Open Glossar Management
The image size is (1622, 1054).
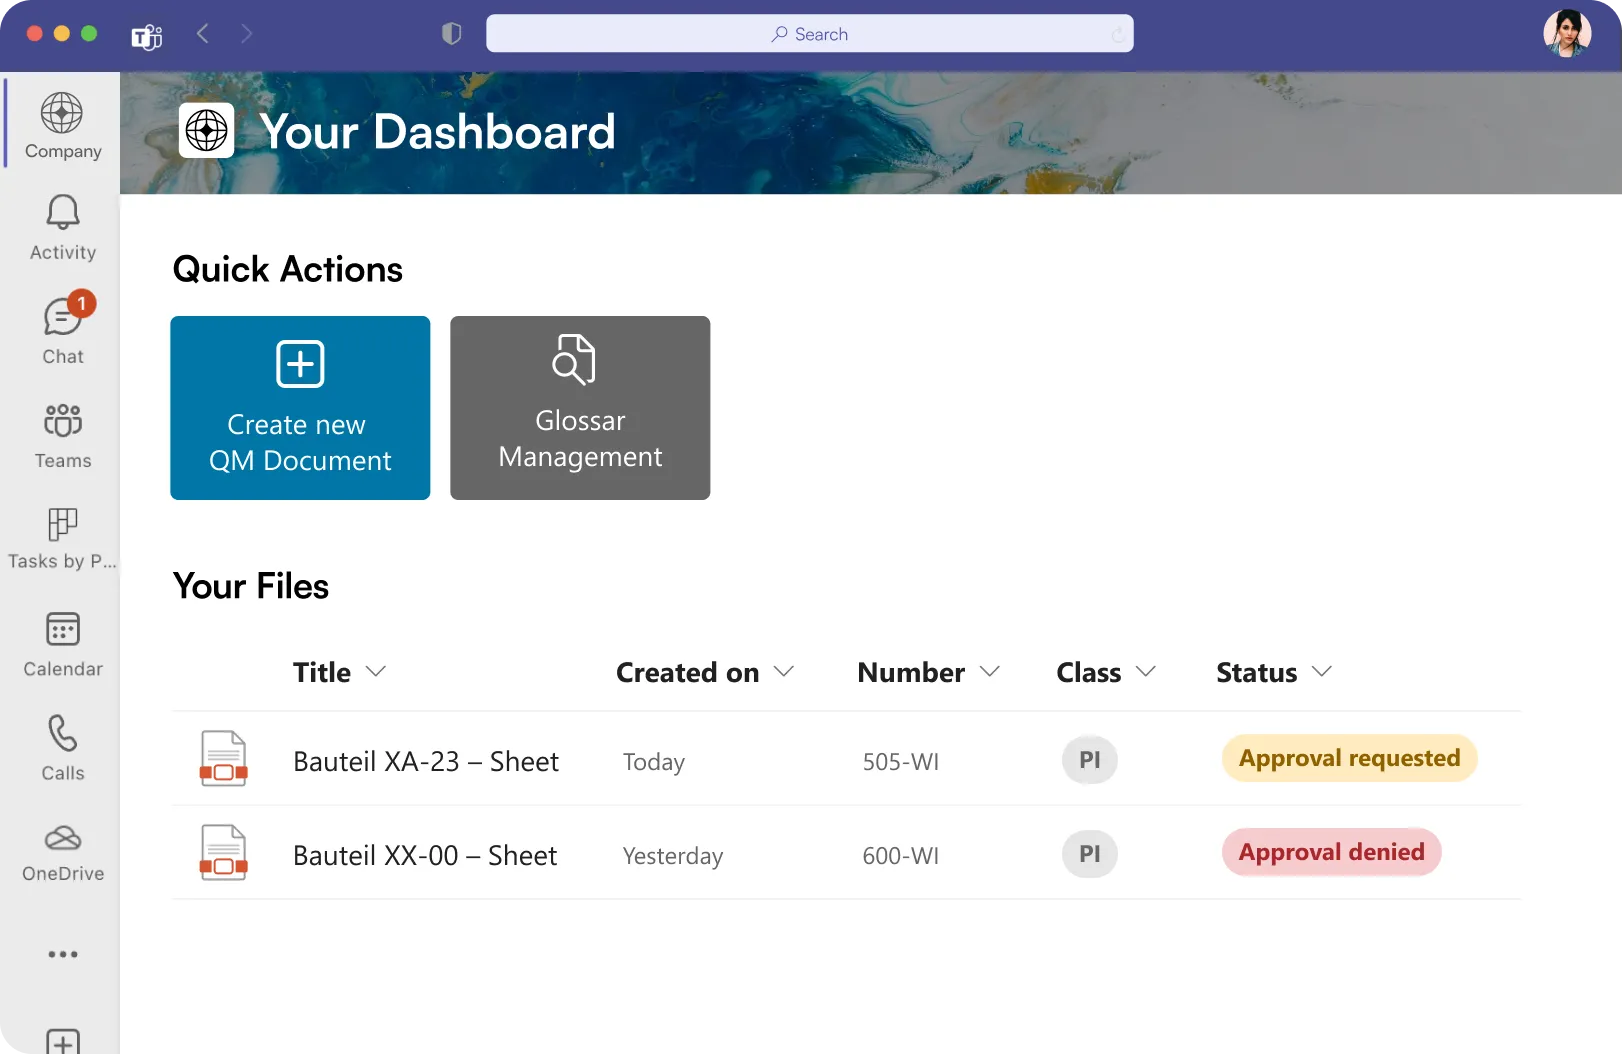click(579, 408)
